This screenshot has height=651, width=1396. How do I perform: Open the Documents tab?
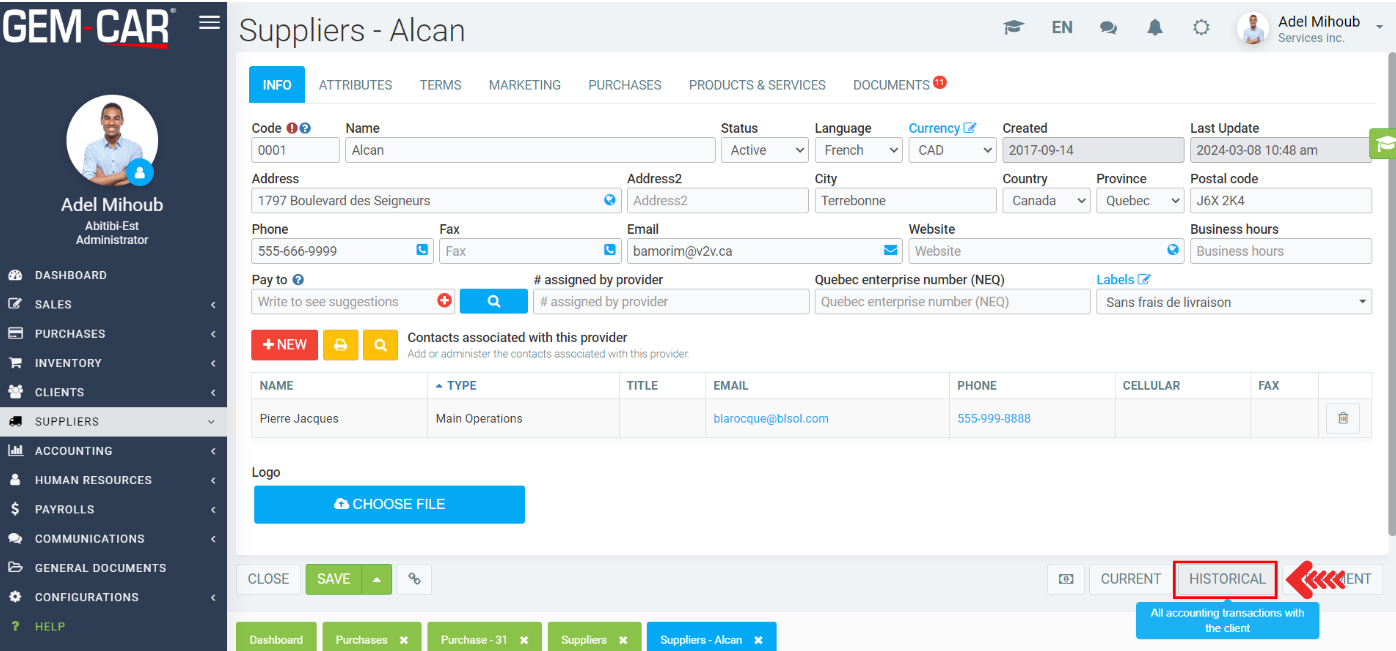[x=891, y=85]
